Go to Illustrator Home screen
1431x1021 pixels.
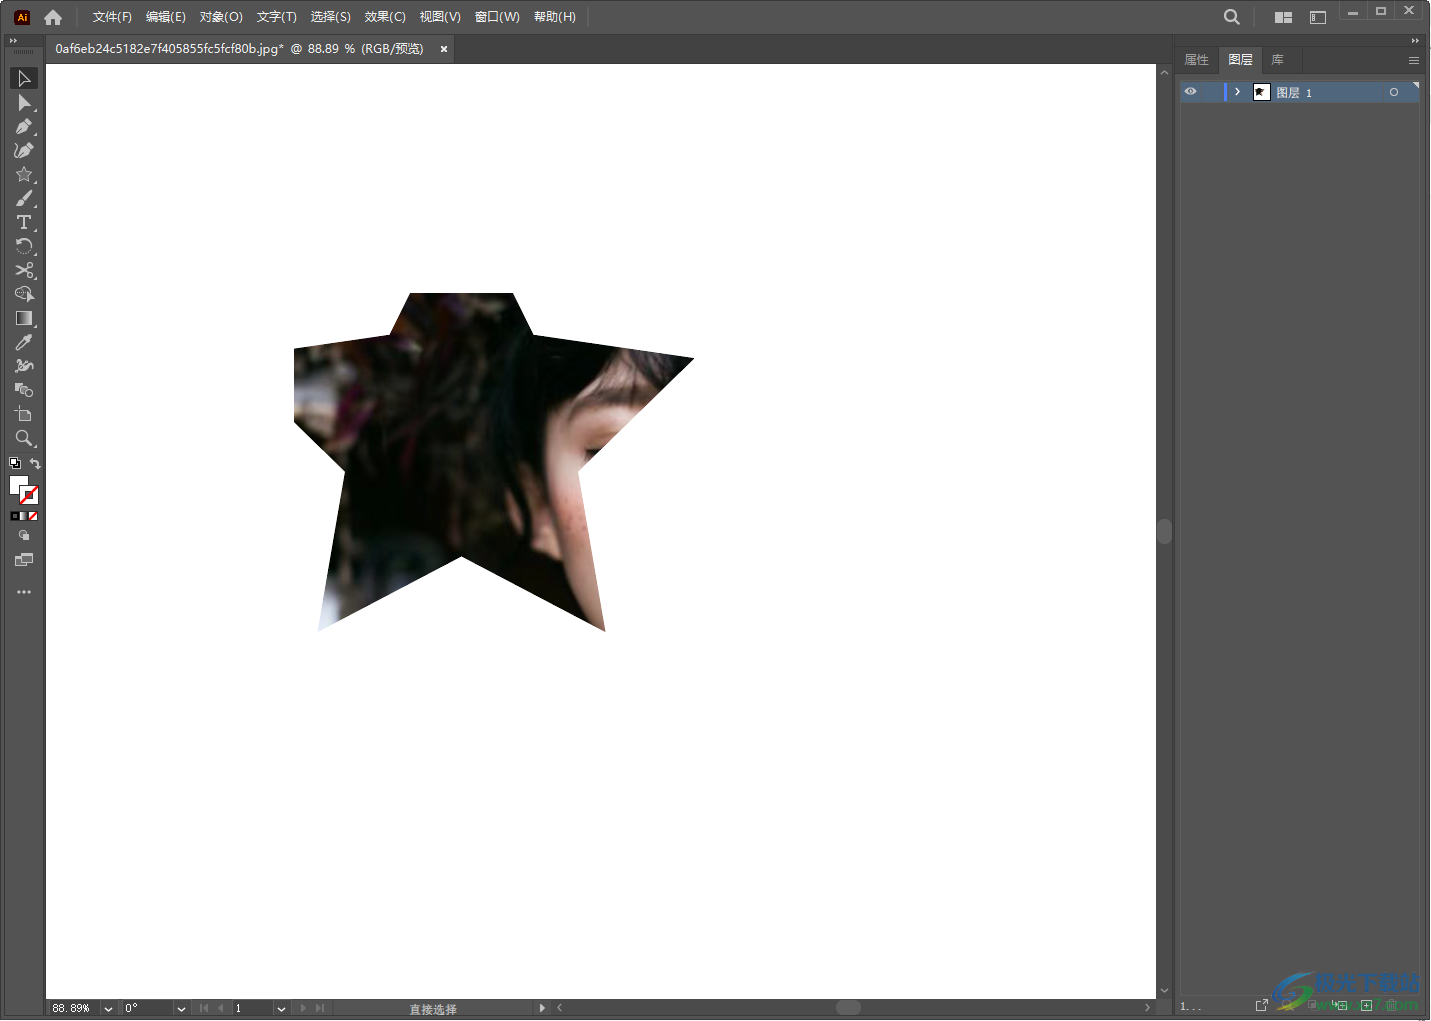(x=53, y=17)
